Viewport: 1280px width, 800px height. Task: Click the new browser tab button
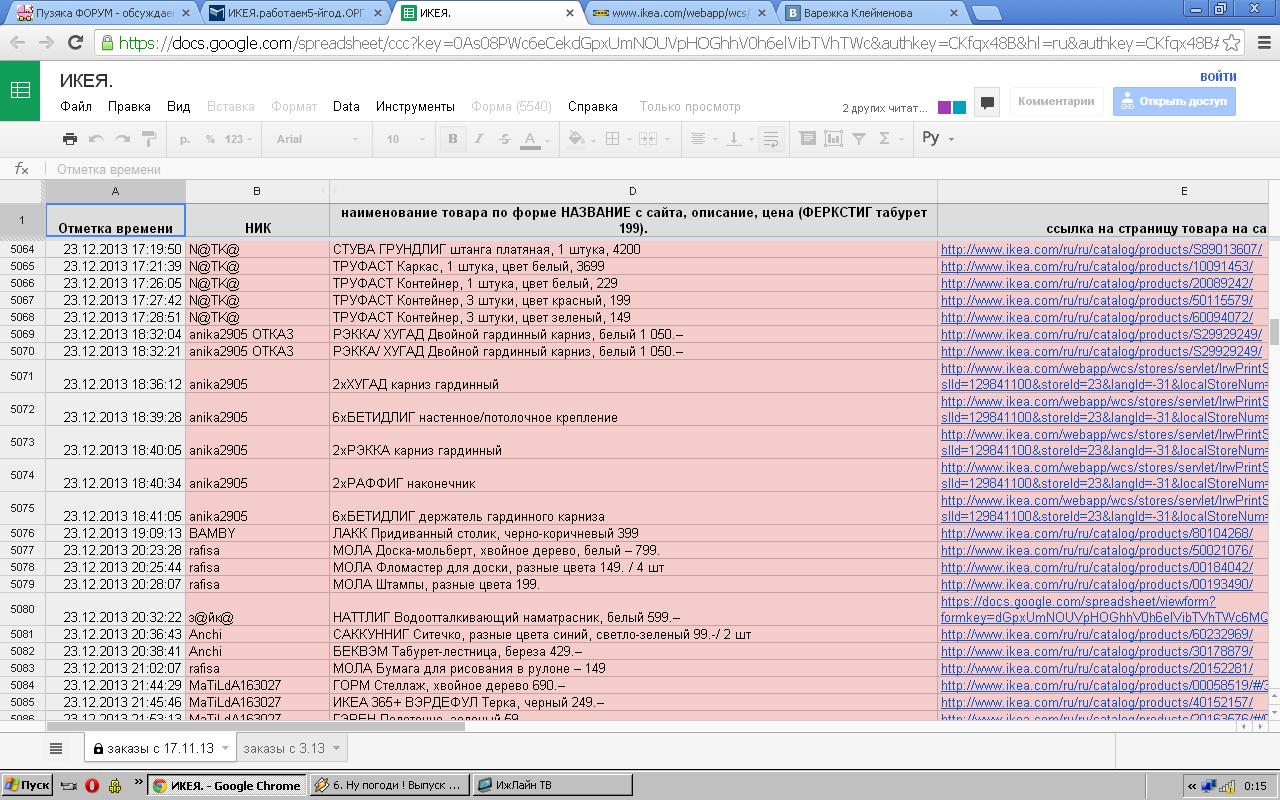tap(986, 13)
